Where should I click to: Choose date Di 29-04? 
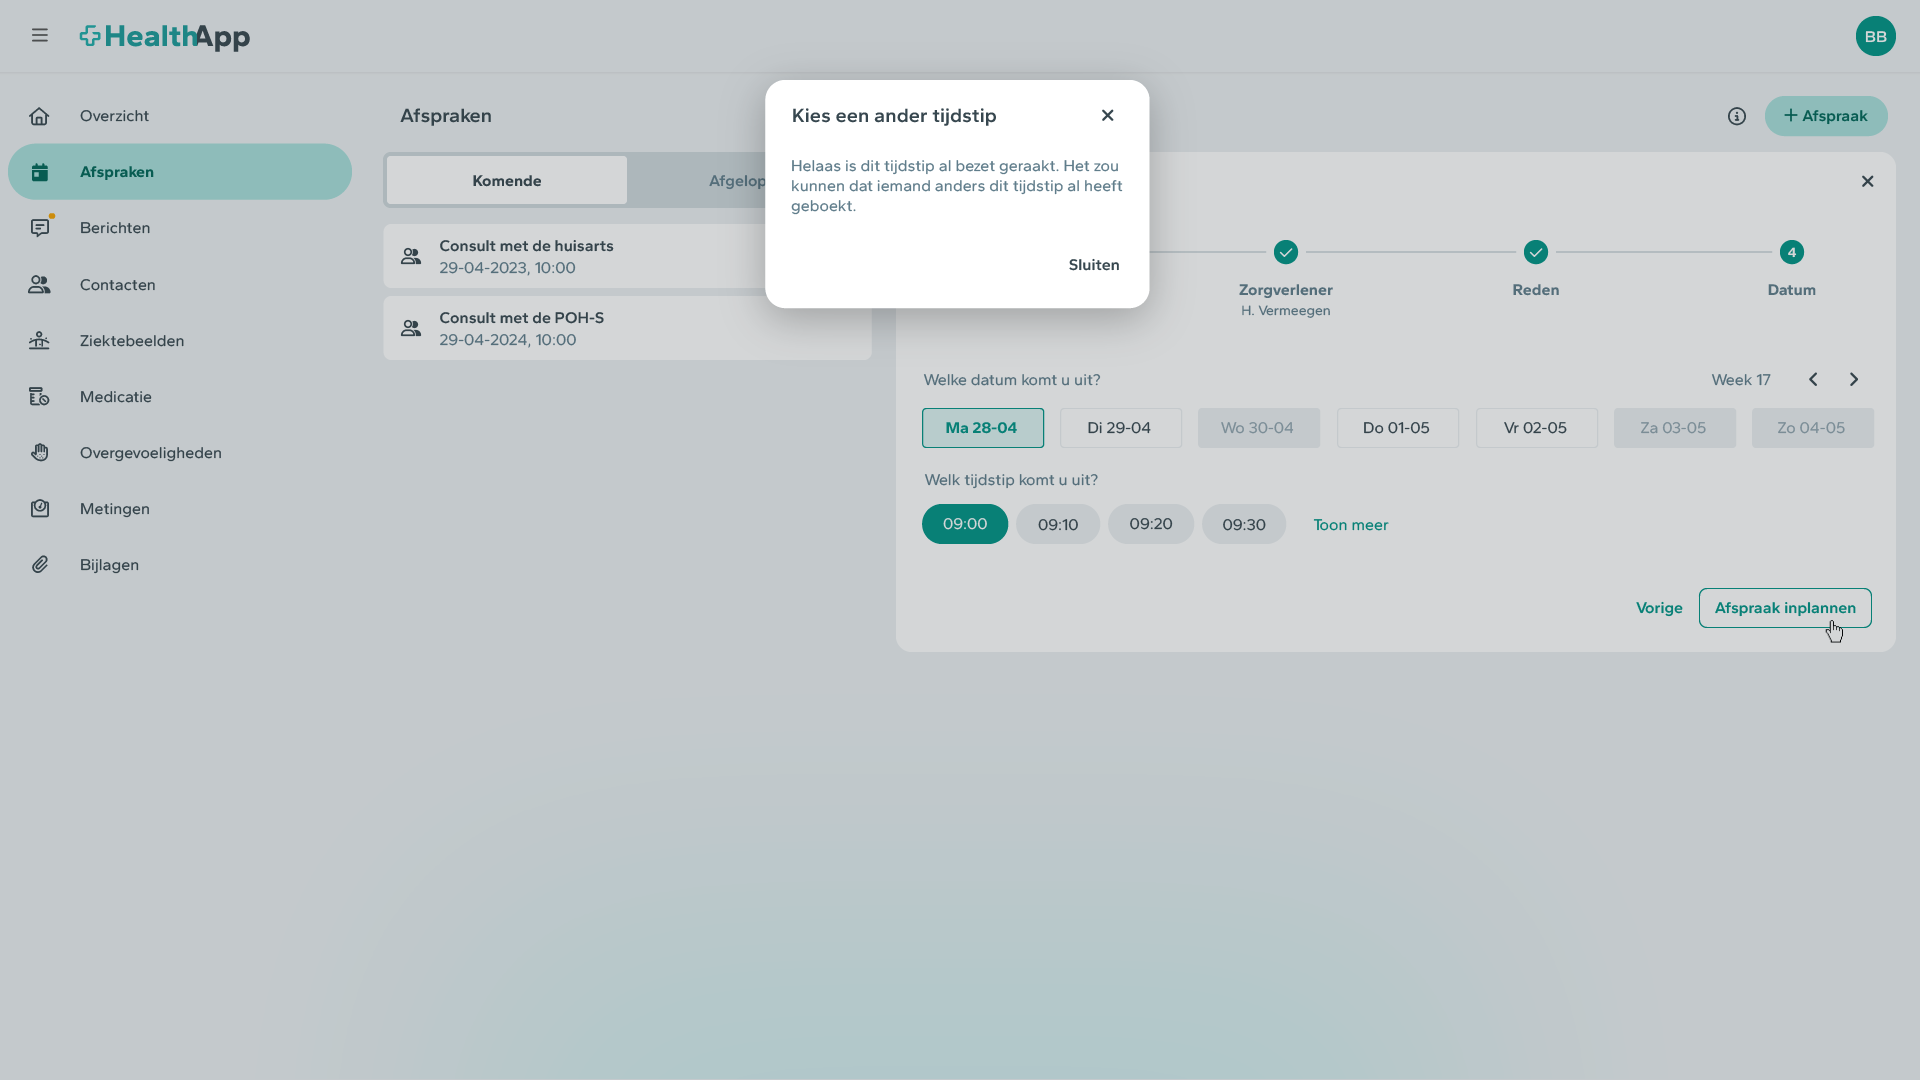tap(1119, 428)
